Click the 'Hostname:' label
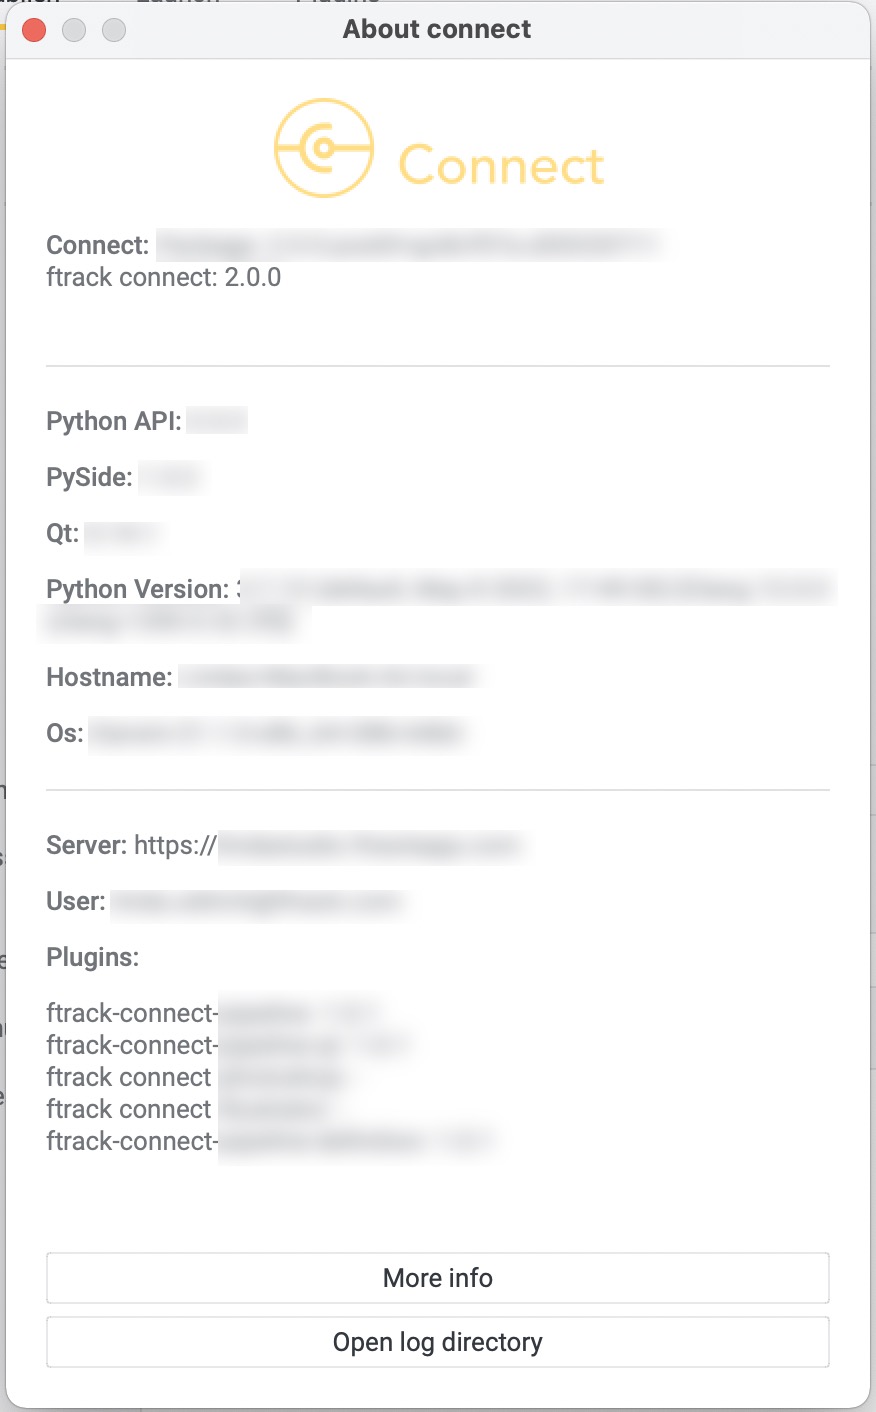876x1412 pixels. click(x=110, y=677)
